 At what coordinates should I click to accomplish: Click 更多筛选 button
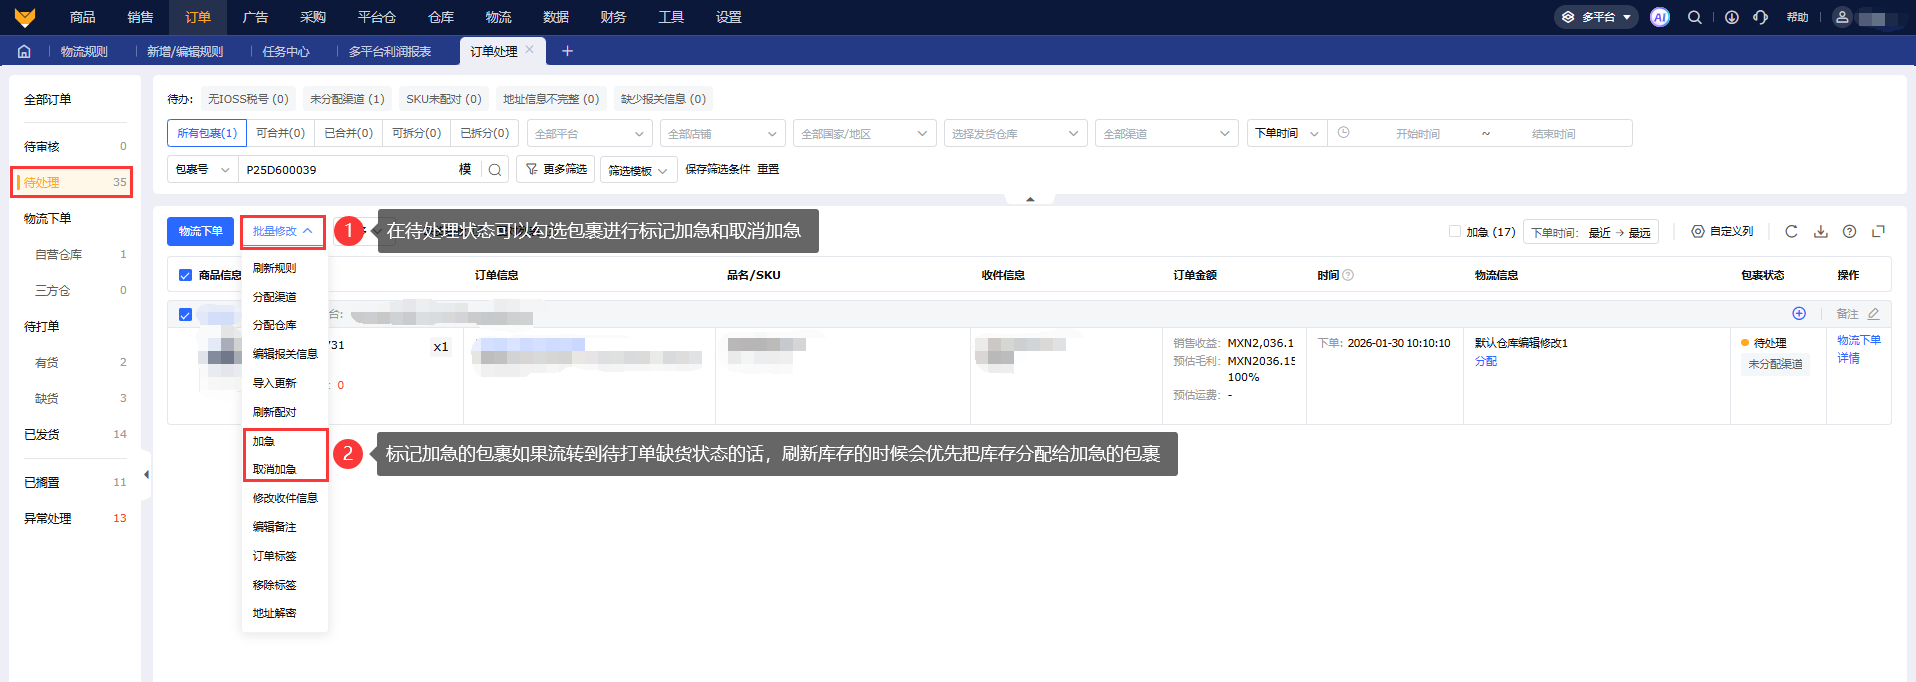click(556, 169)
